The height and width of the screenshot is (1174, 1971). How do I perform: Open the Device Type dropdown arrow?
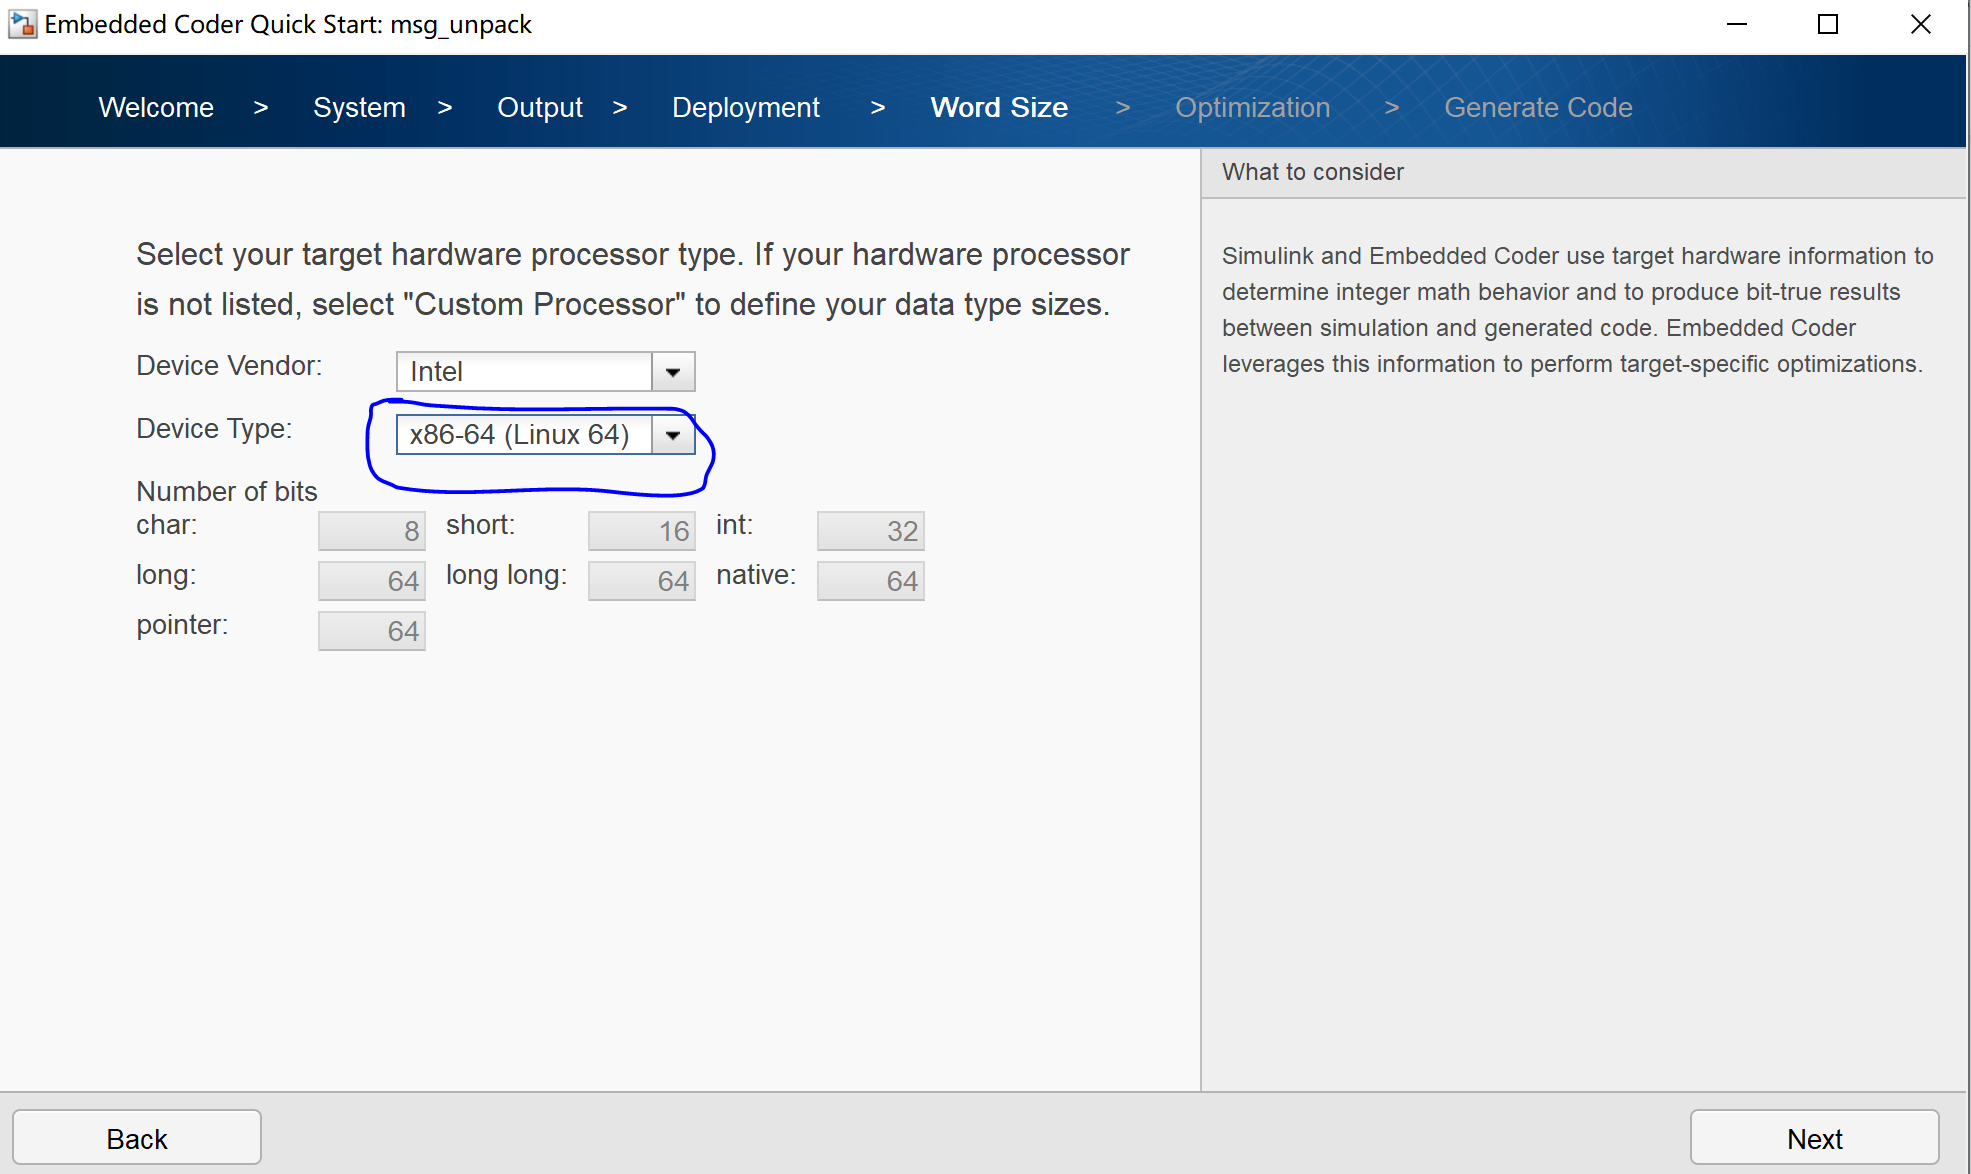click(673, 435)
